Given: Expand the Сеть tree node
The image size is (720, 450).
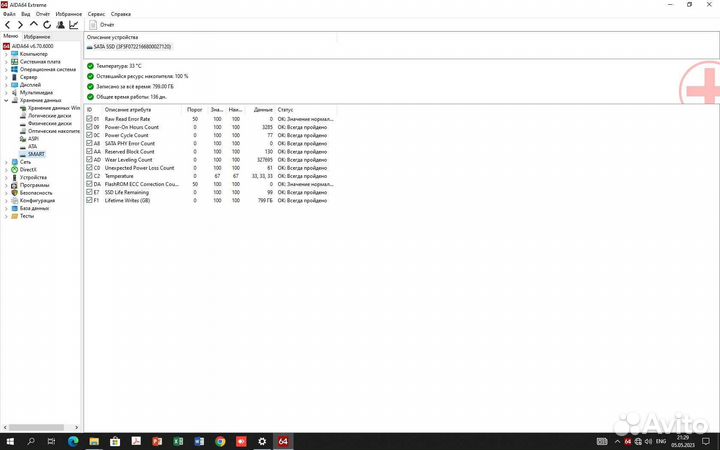Looking at the screenshot, I should [x=6, y=162].
